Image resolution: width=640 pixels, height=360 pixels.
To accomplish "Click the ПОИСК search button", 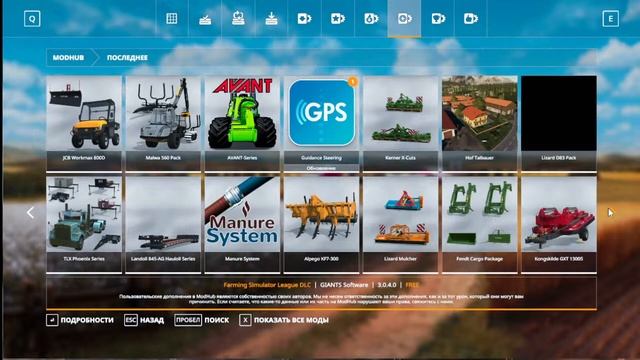I will tap(202, 320).
